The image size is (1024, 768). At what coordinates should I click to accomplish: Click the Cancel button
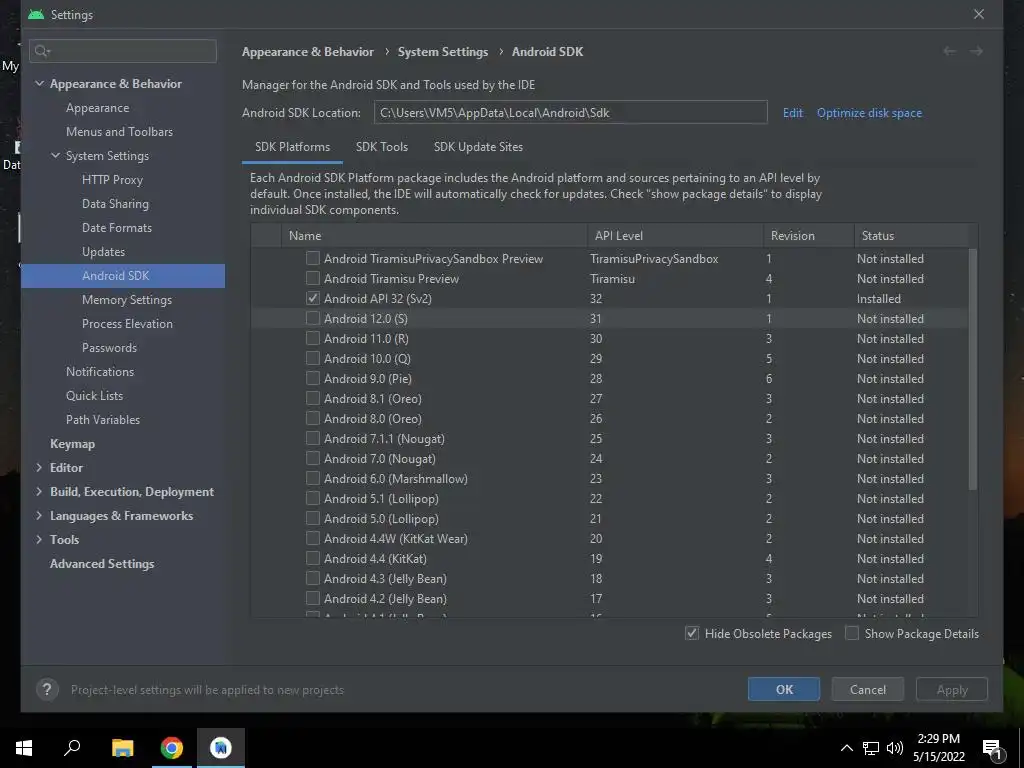[x=868, y=690]
